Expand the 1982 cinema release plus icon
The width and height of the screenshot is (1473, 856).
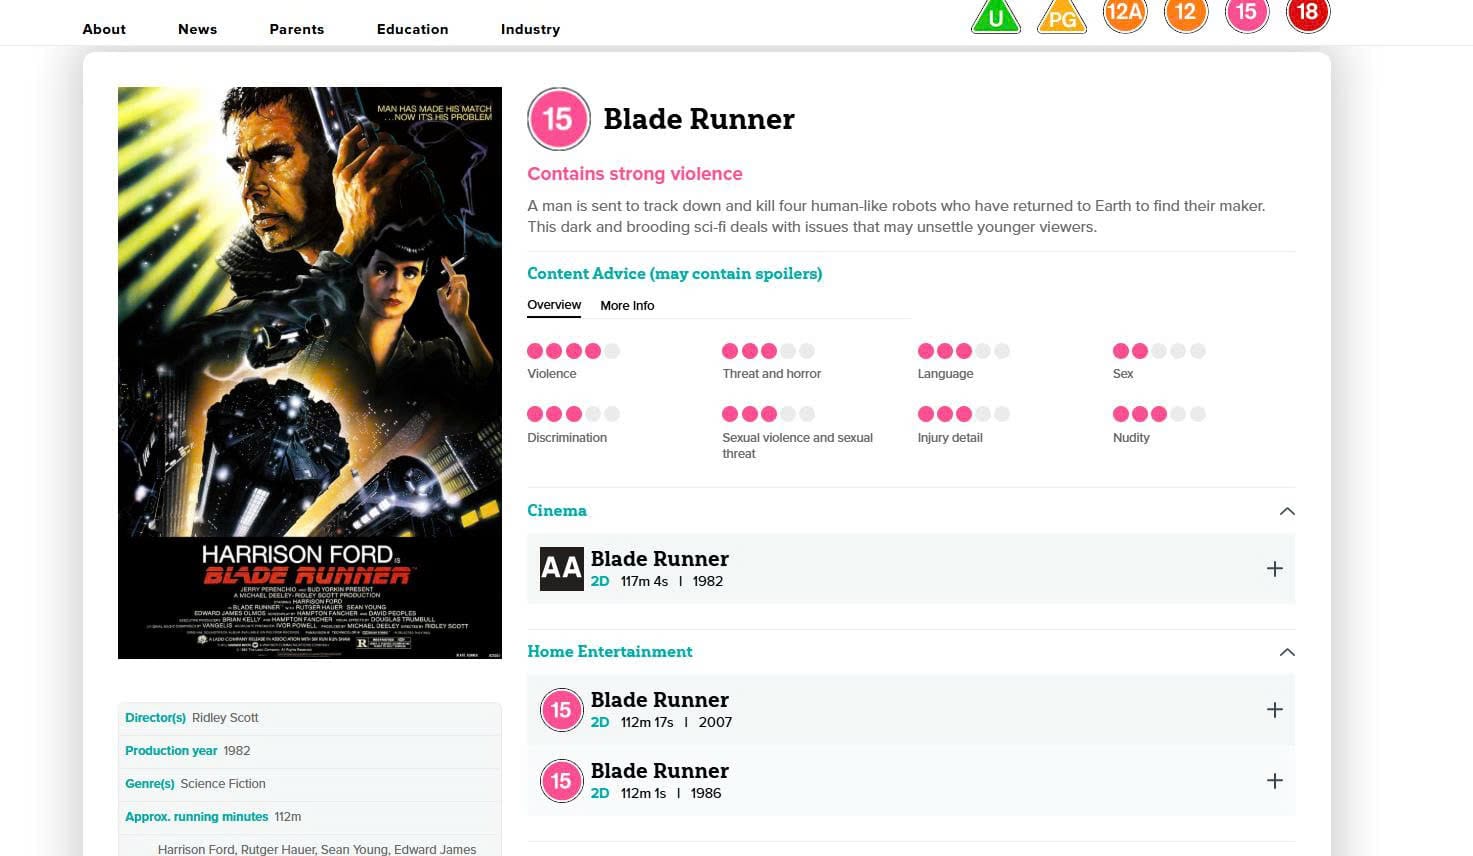1274,569
